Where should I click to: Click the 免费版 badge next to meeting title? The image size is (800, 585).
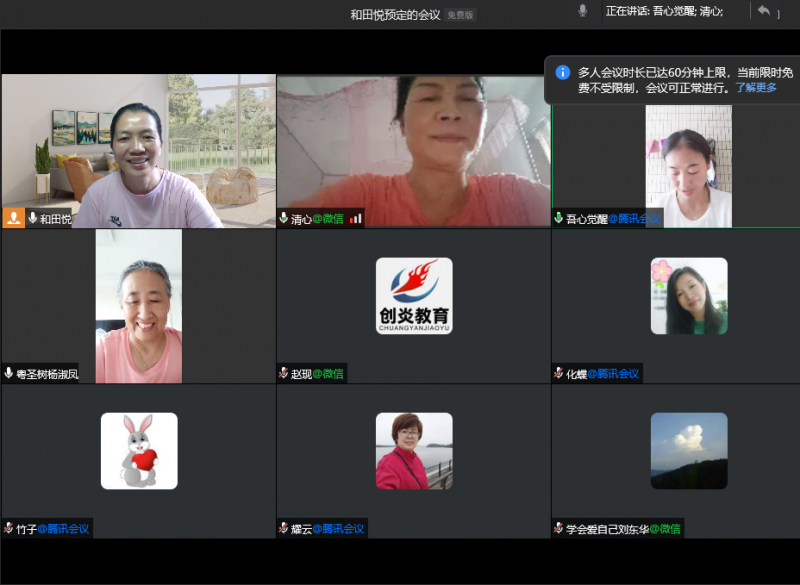(460, 15)
